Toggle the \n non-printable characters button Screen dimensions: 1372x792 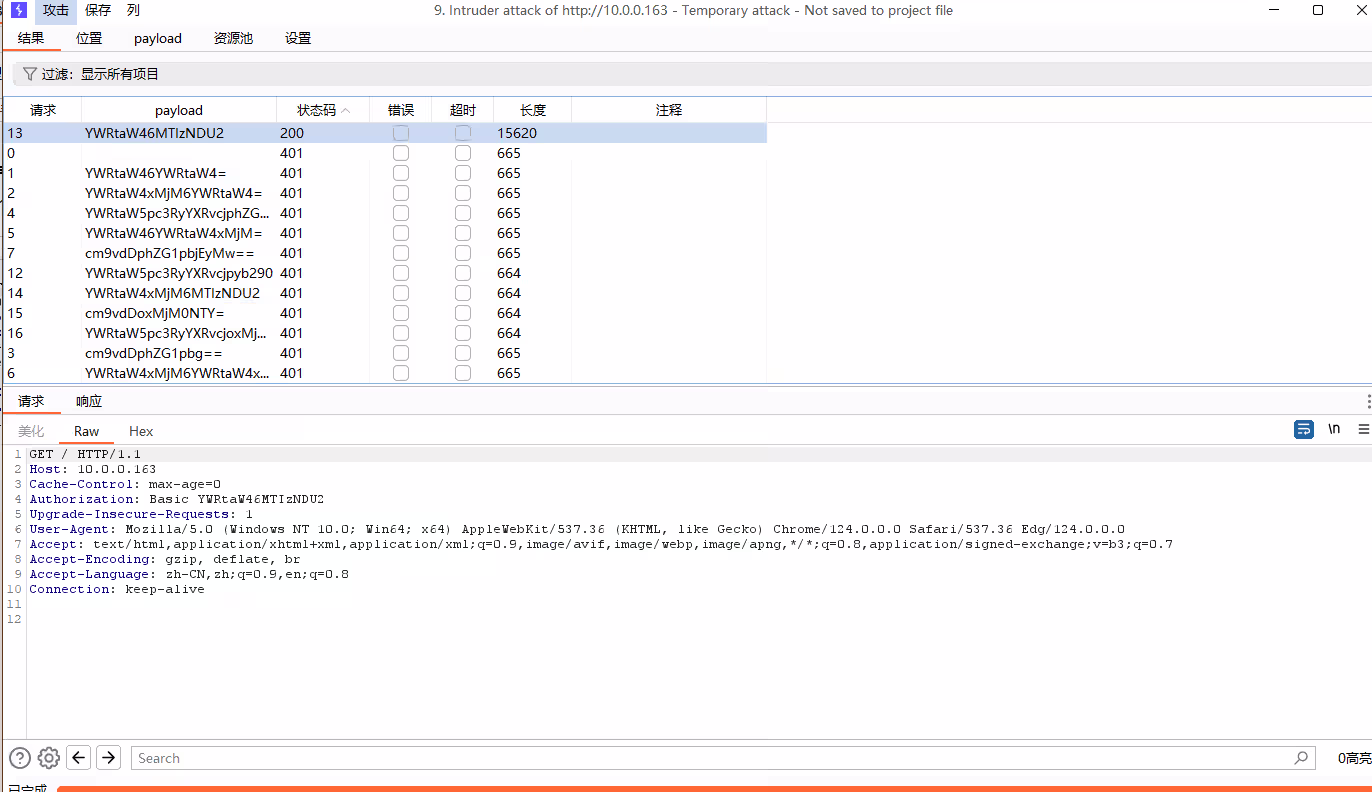(1334, 429)
